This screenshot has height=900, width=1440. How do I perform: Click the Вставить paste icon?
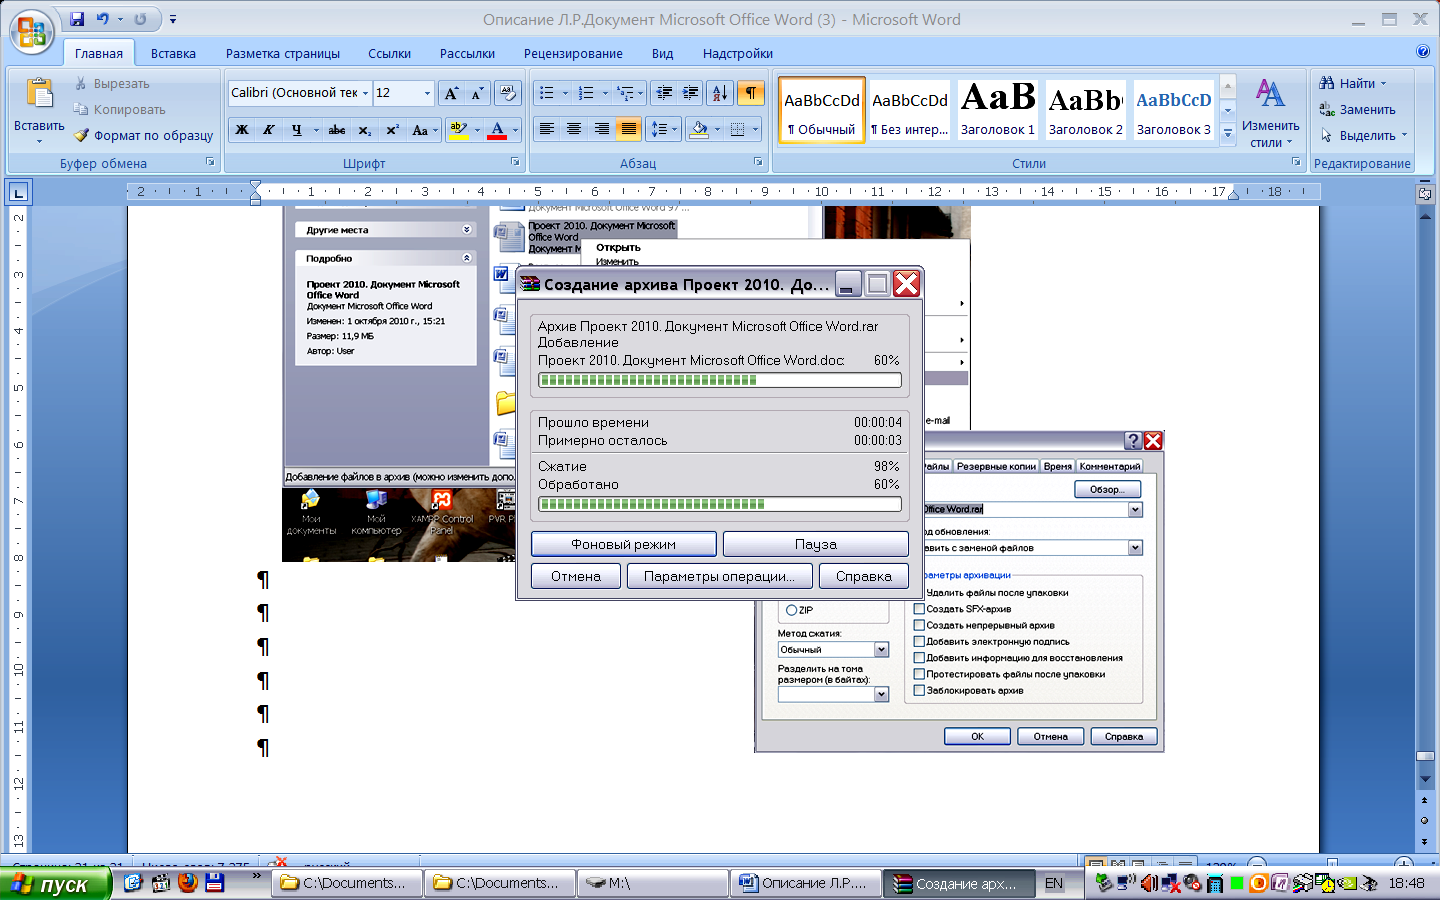39,95
